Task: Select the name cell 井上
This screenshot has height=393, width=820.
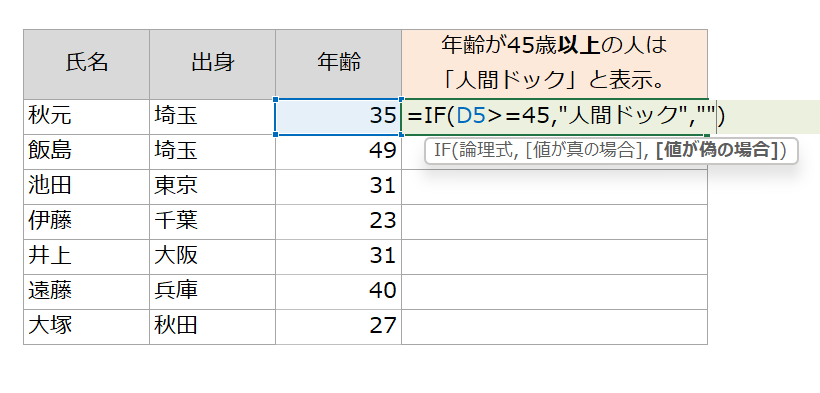Action: (86, 257)
